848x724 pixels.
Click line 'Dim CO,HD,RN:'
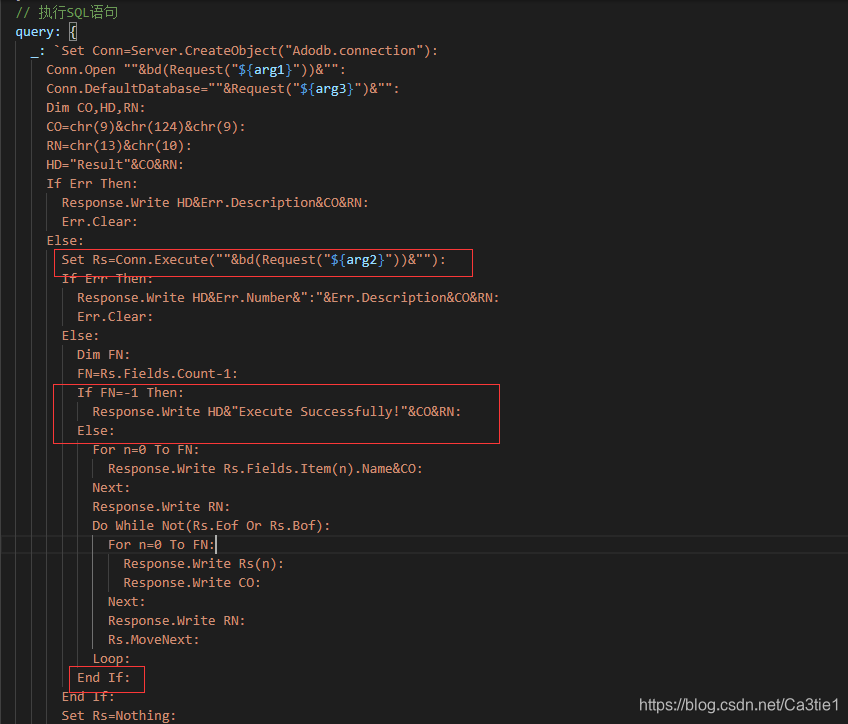(x=96, y=108)
